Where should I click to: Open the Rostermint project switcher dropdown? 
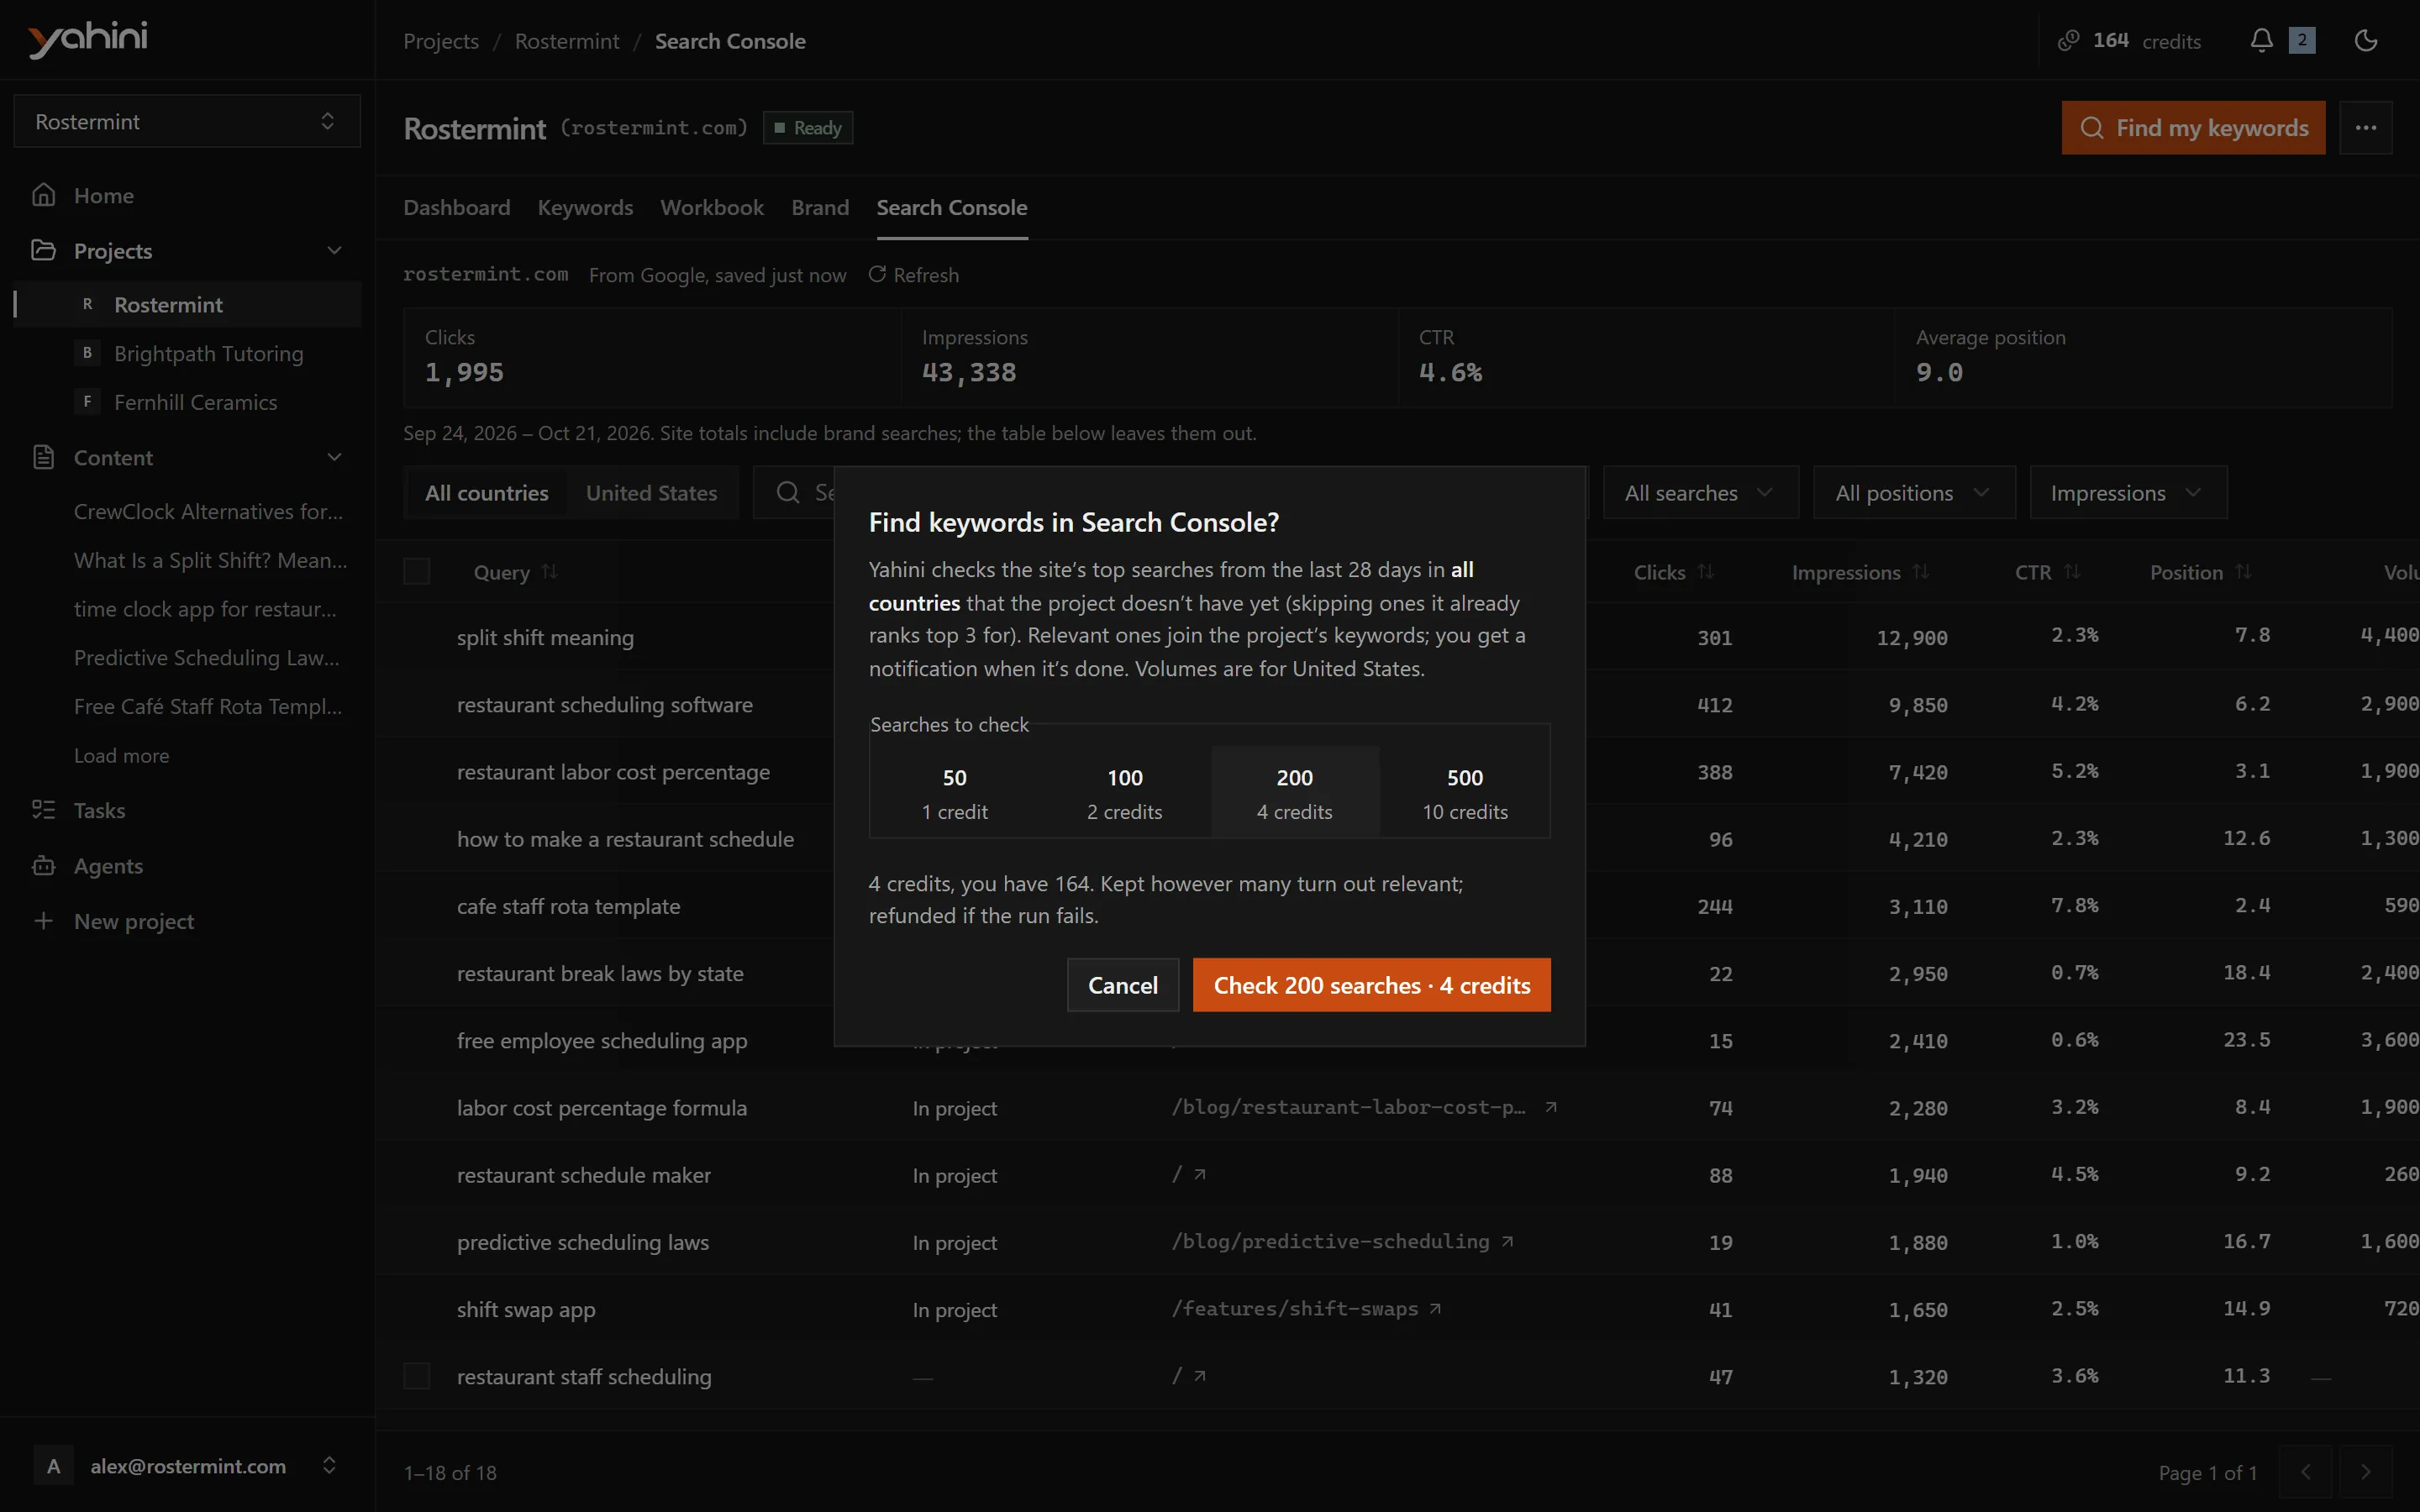tap(187, 121)
